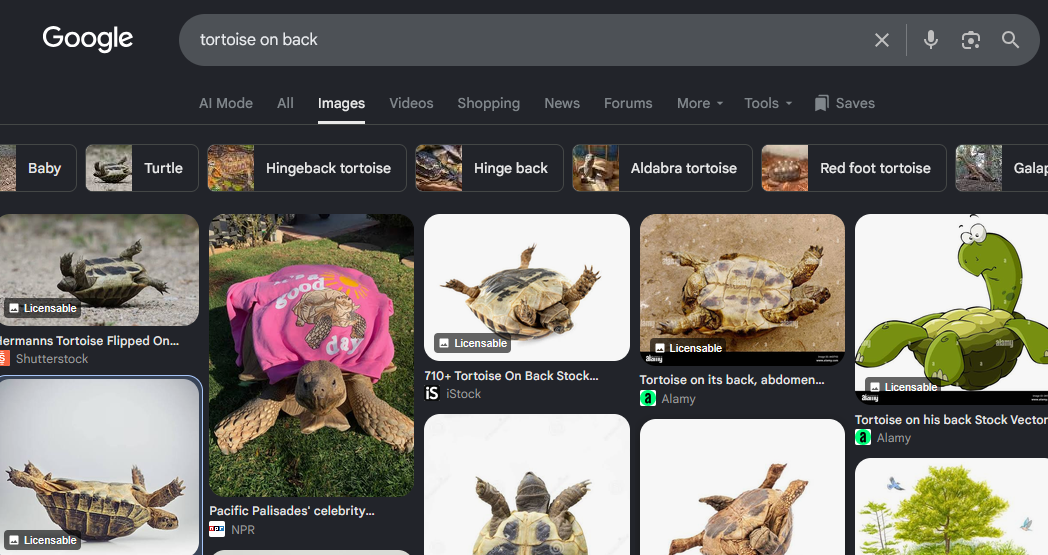The height and width of the screenshot is (555, 1048).
Task: Open the More dropdown menu
Action: click(x=700, y=103)
